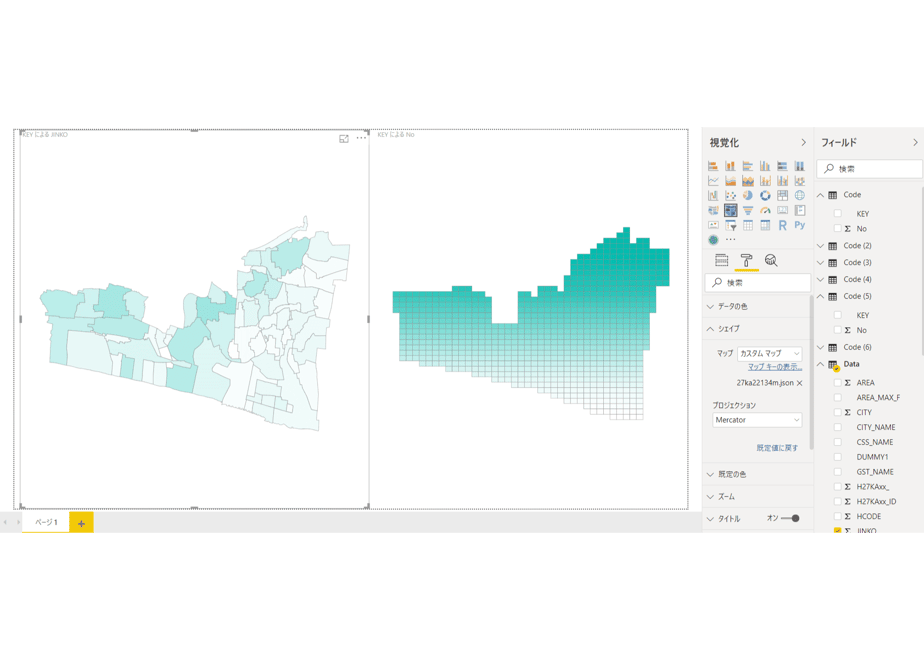Click 既定値に戻す to reset shape settings
The width and height of the screenshot is (924, 660).
pos(777,448)
